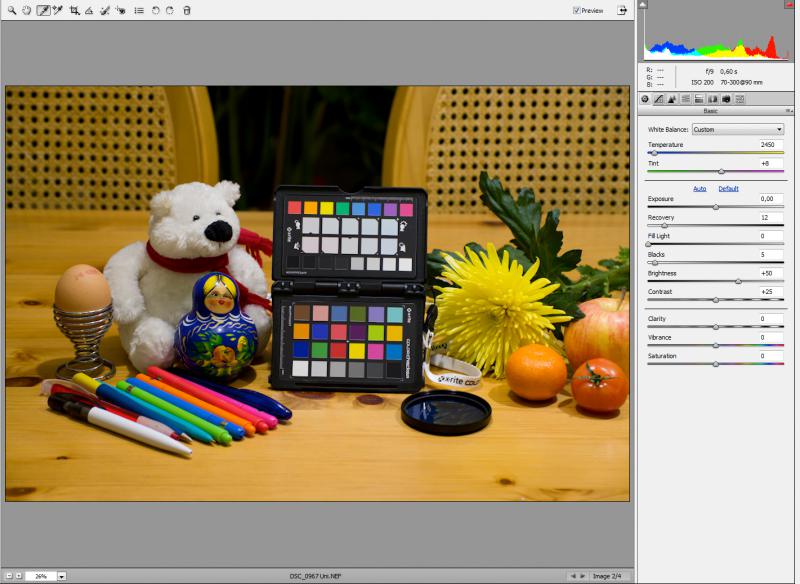
Task: Open the zoom level dropdown arrow
Action: point(61,576)
